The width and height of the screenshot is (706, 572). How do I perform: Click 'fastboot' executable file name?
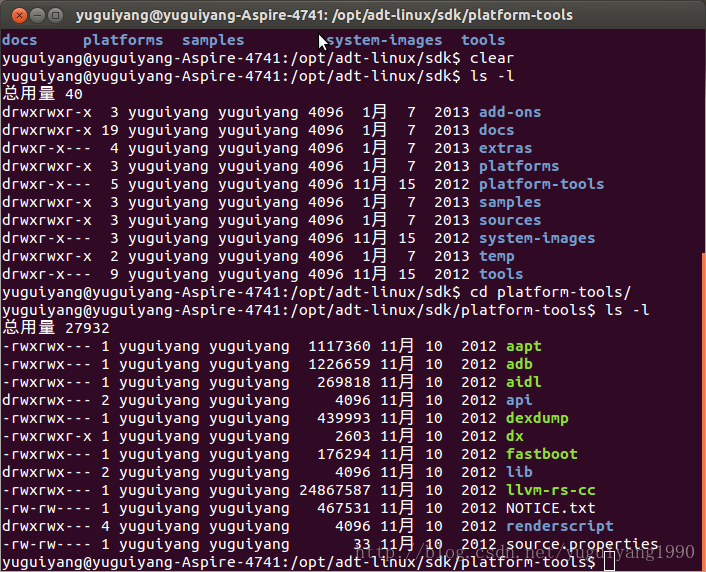coord(541,454)
